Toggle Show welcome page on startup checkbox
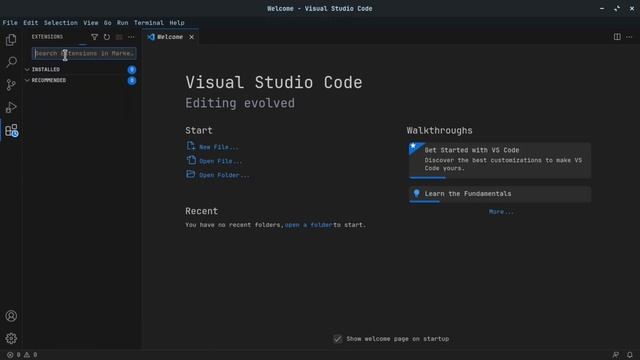Screen dimensions: 640x360 pyautogui.click(x=338, y=339)
